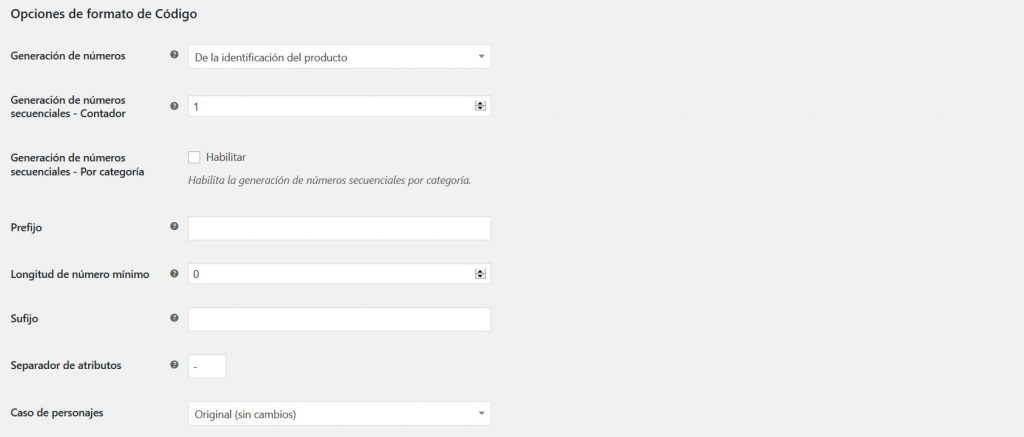Click the Prefijo help tooltip icon
This screenshot has width=1024, height=437.
tap(175, 228)
